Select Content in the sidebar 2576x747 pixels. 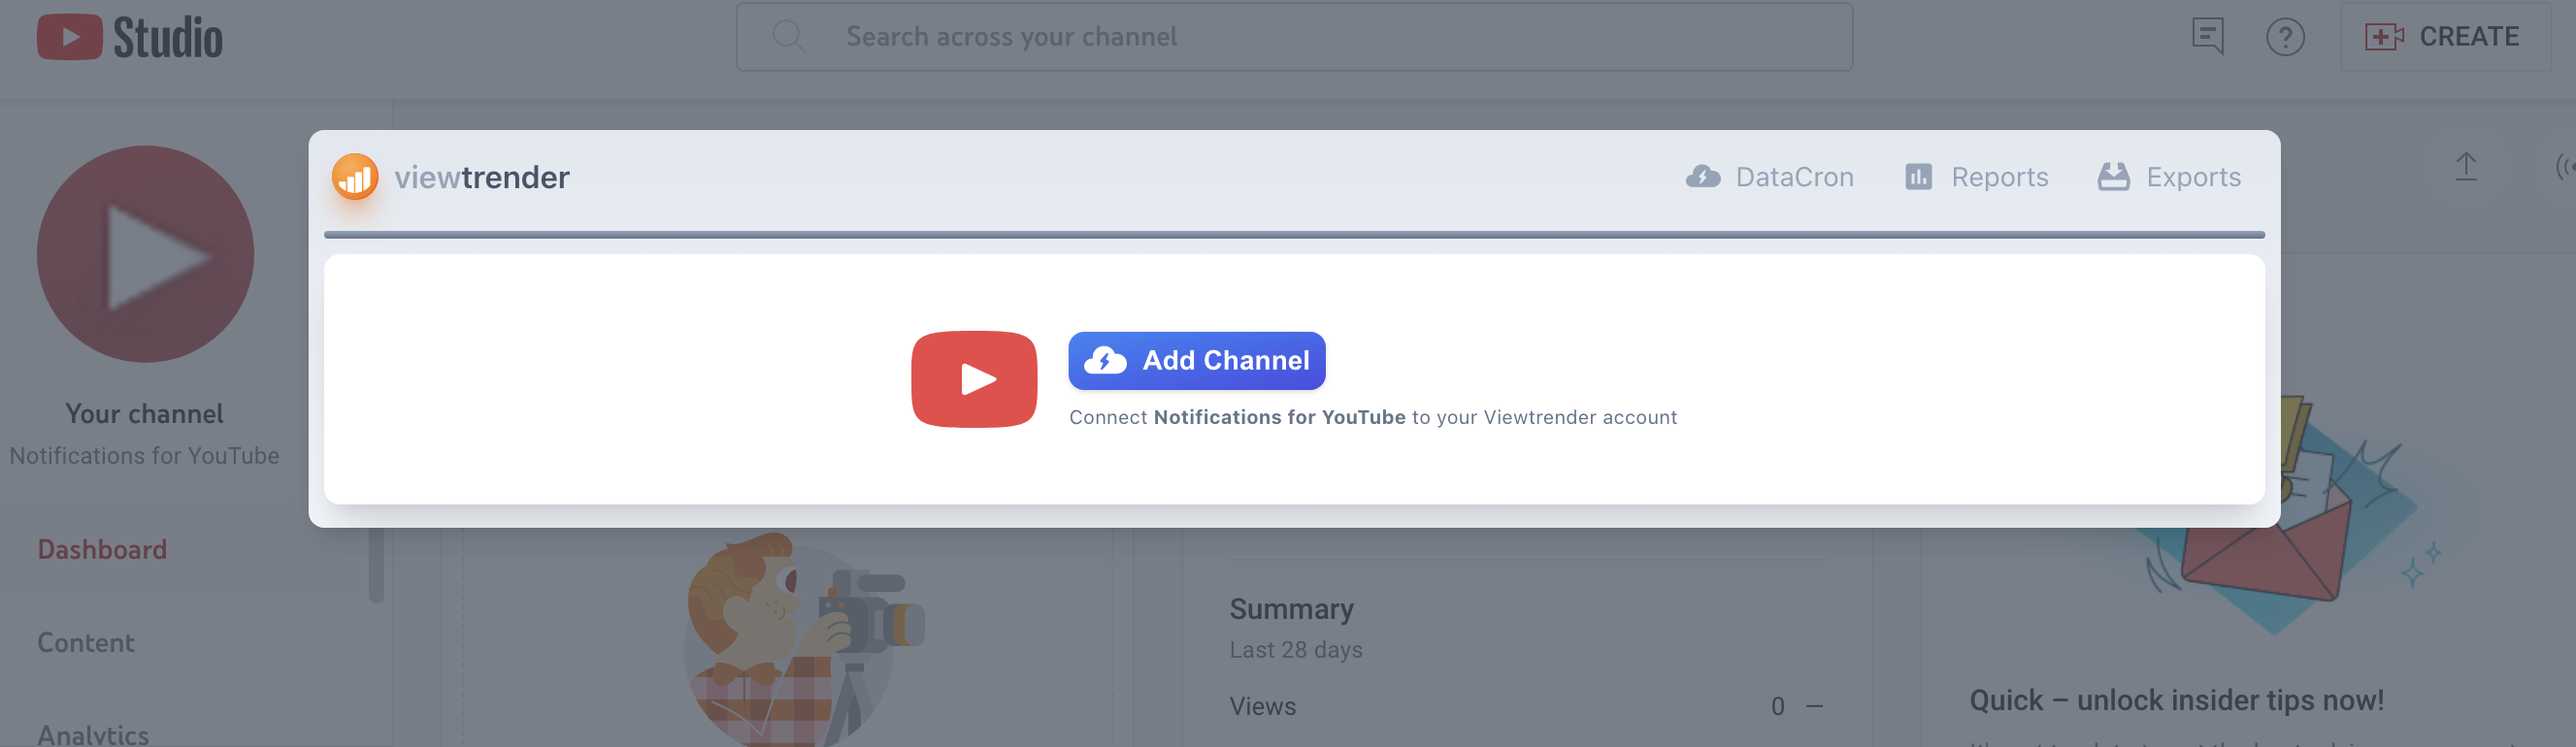pyautogui.click(x=86, y=642)
